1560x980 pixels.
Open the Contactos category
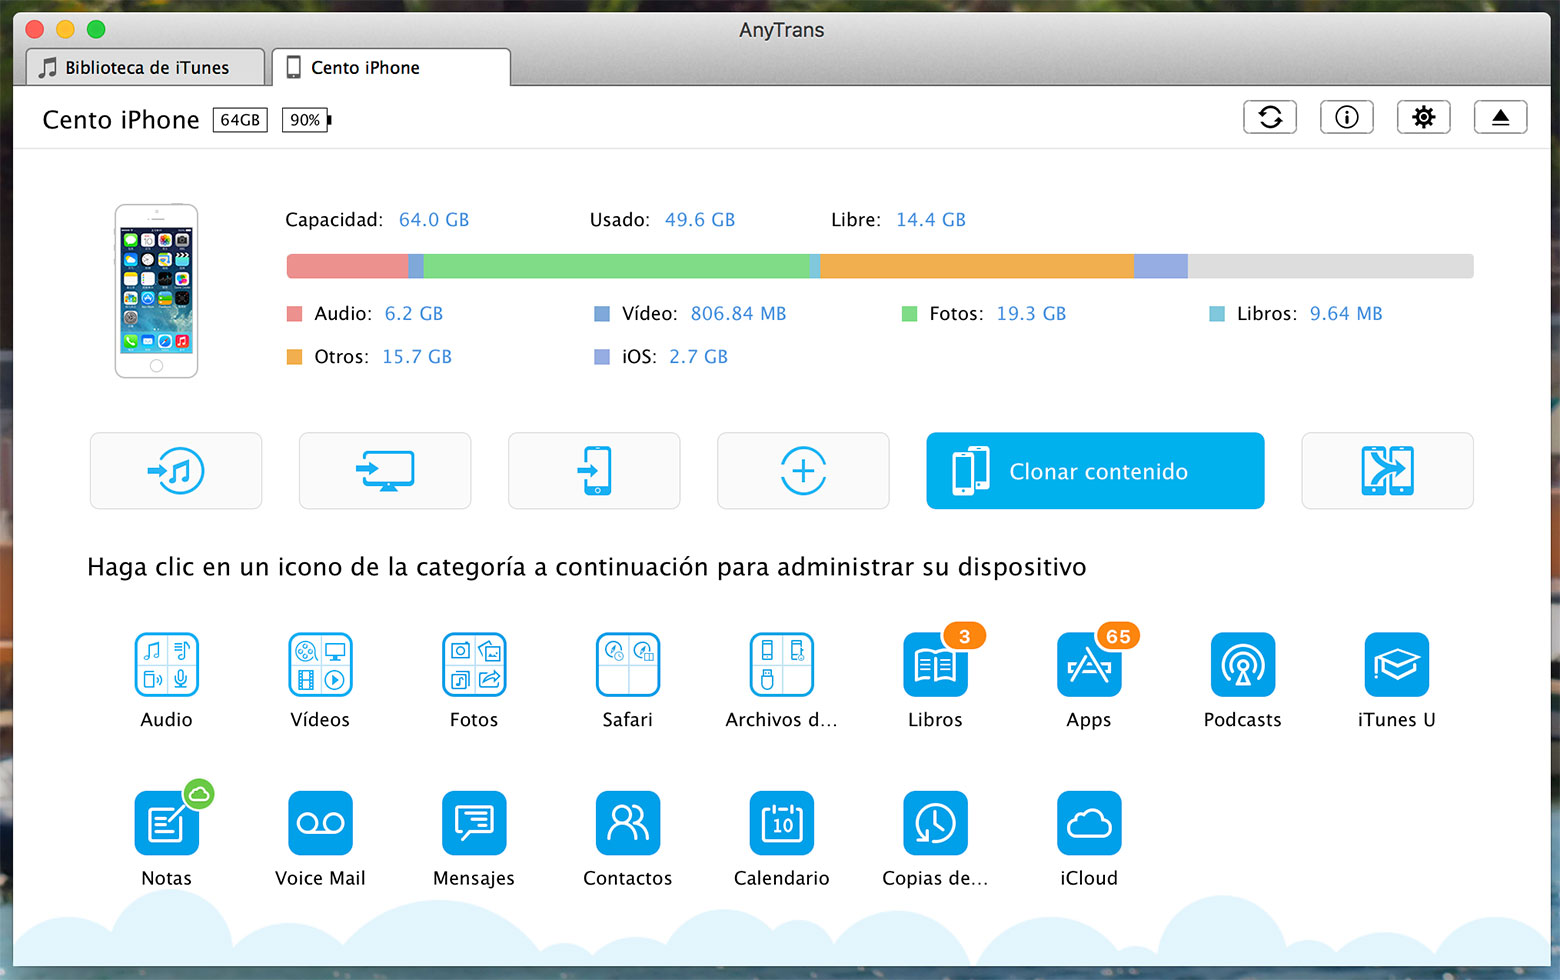click(628, 823)
